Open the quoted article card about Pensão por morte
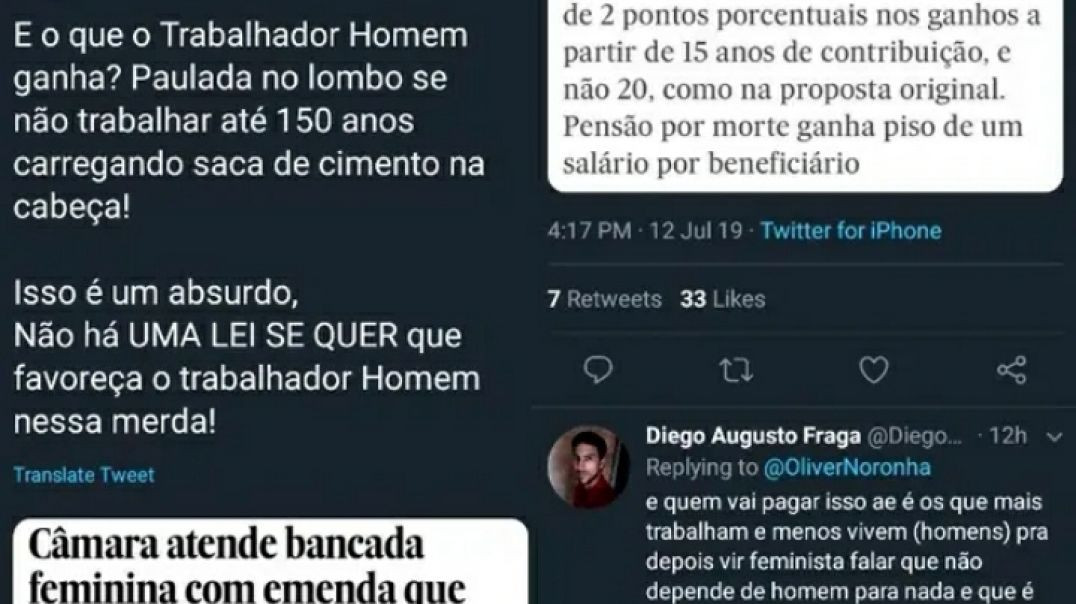This screenshot has width=1076, height=604. (x=805, y=95)
